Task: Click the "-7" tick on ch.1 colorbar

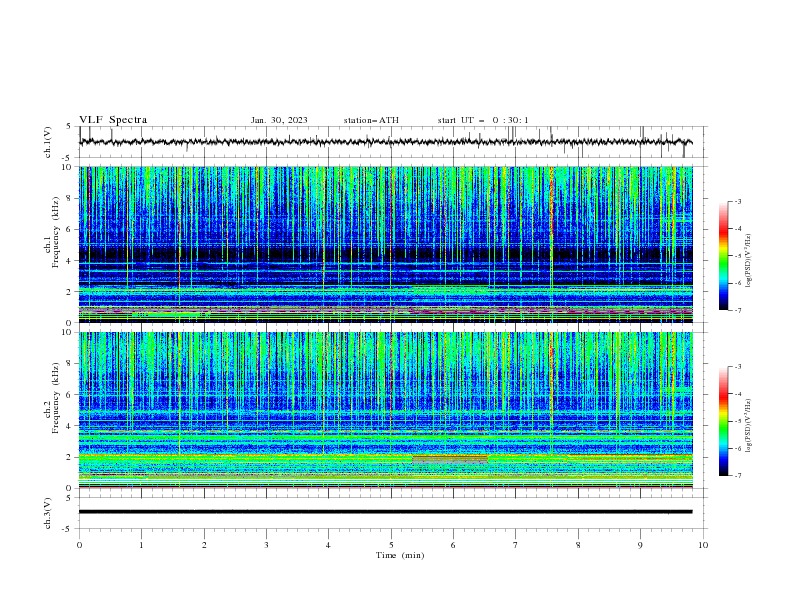Action: pos(737,311)
